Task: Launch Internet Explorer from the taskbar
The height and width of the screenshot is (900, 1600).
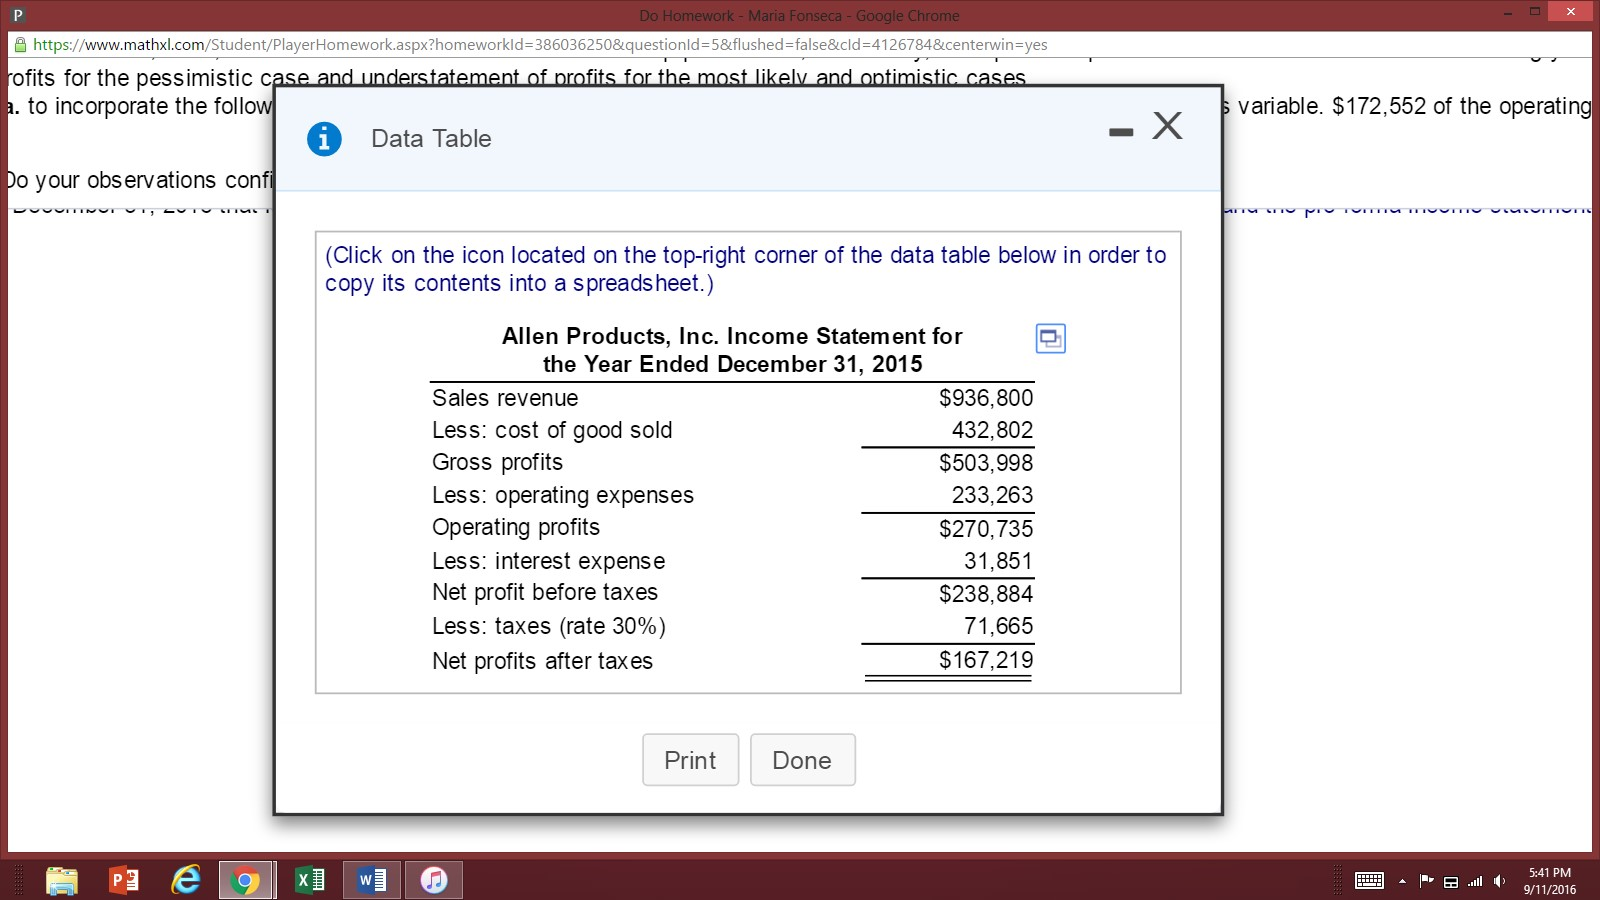Action: click(186, 880)
